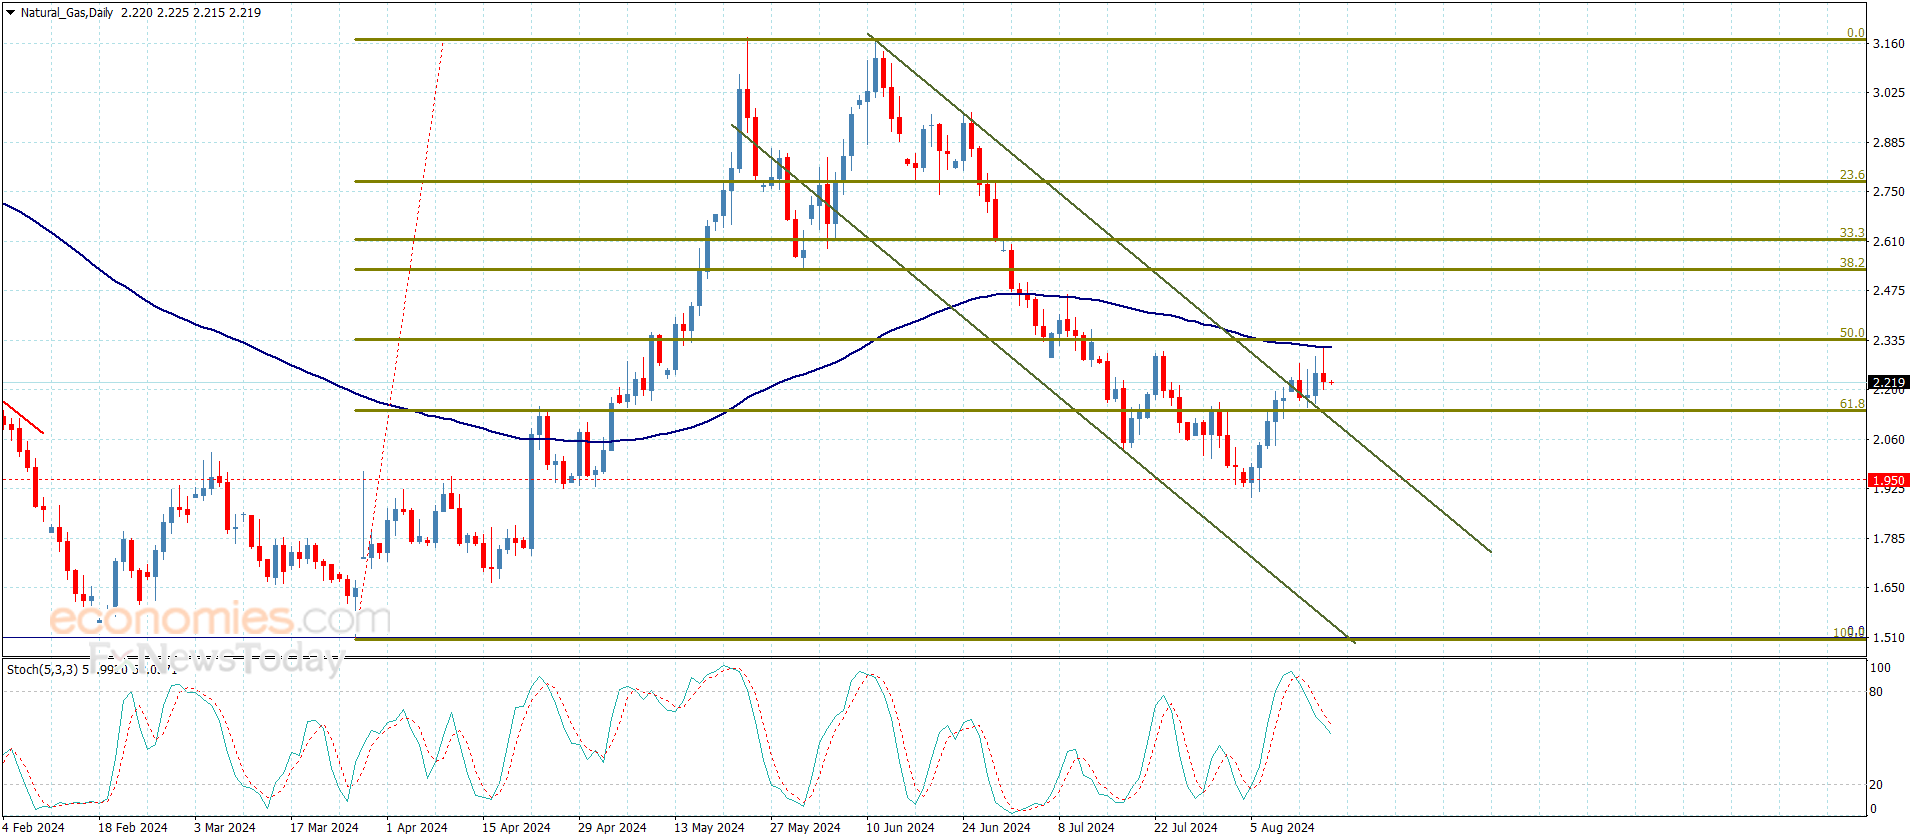
Task: Open the chart menu triangle beside Natural_Gas
Action: pyautogui.click(x=10, y=13)
